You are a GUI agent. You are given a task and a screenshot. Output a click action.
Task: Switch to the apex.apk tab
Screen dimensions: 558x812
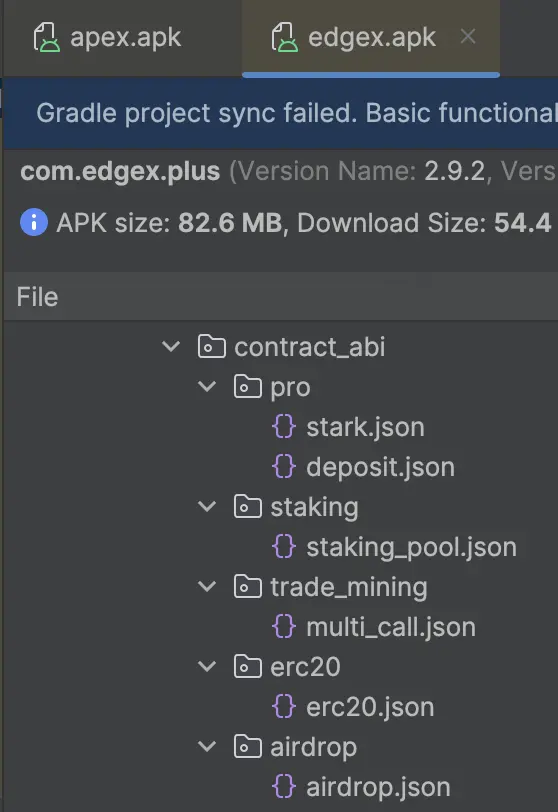tap(107, 37)
